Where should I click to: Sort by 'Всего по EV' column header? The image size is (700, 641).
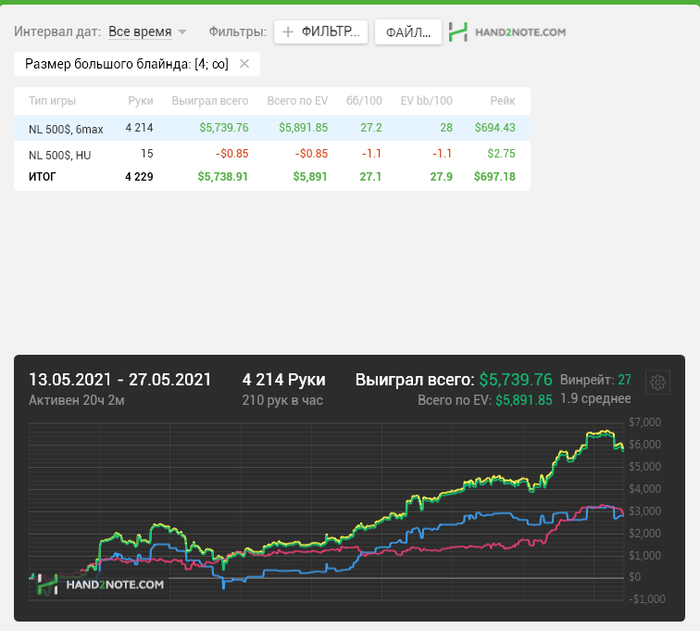297,101
